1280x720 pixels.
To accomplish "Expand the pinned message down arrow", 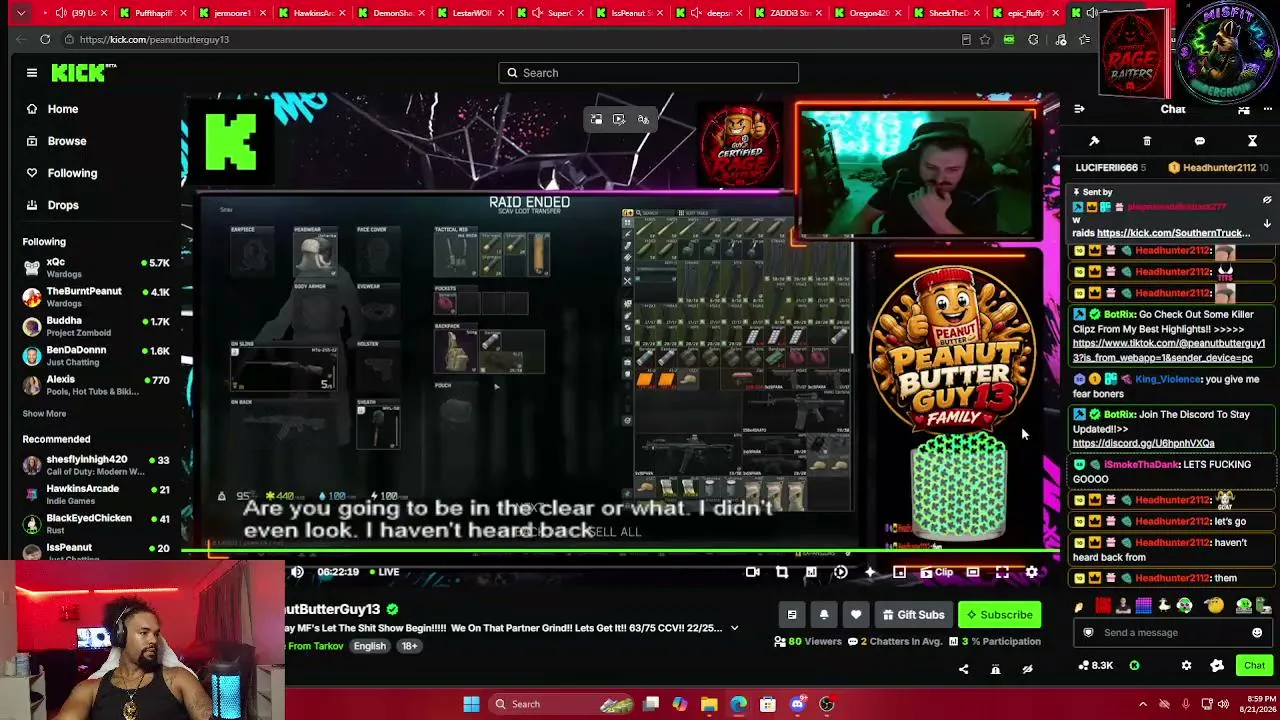I will click(x=1267, y=224).
